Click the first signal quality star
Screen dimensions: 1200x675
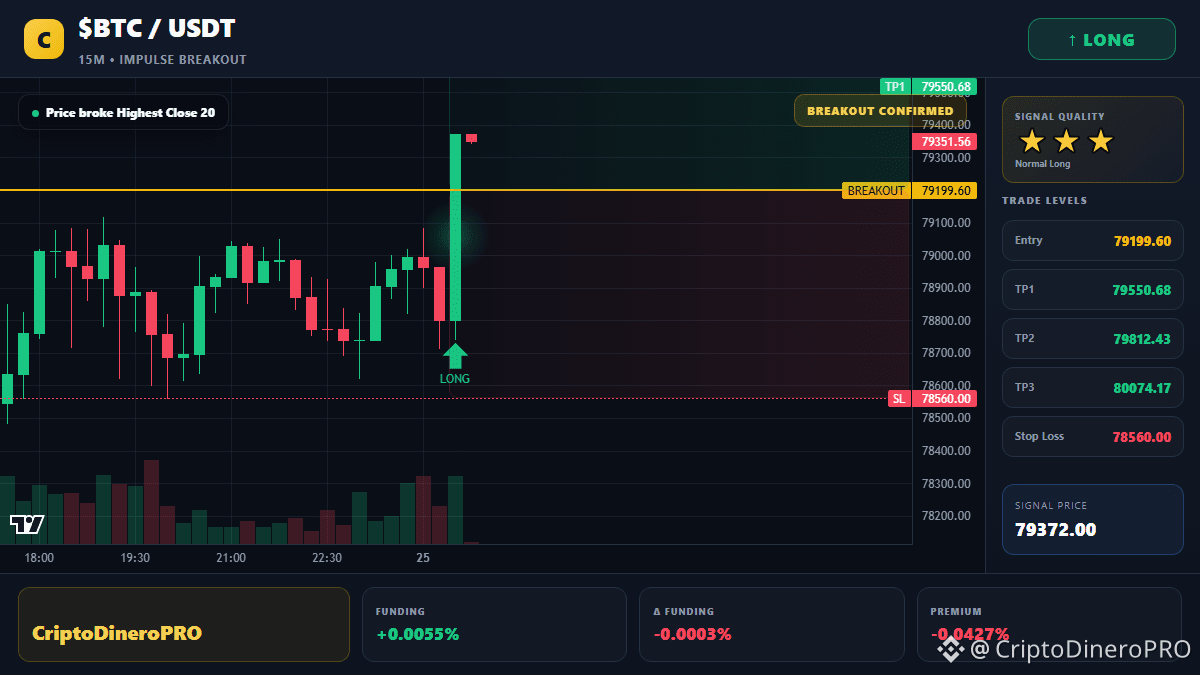(x=1032, y=141)
